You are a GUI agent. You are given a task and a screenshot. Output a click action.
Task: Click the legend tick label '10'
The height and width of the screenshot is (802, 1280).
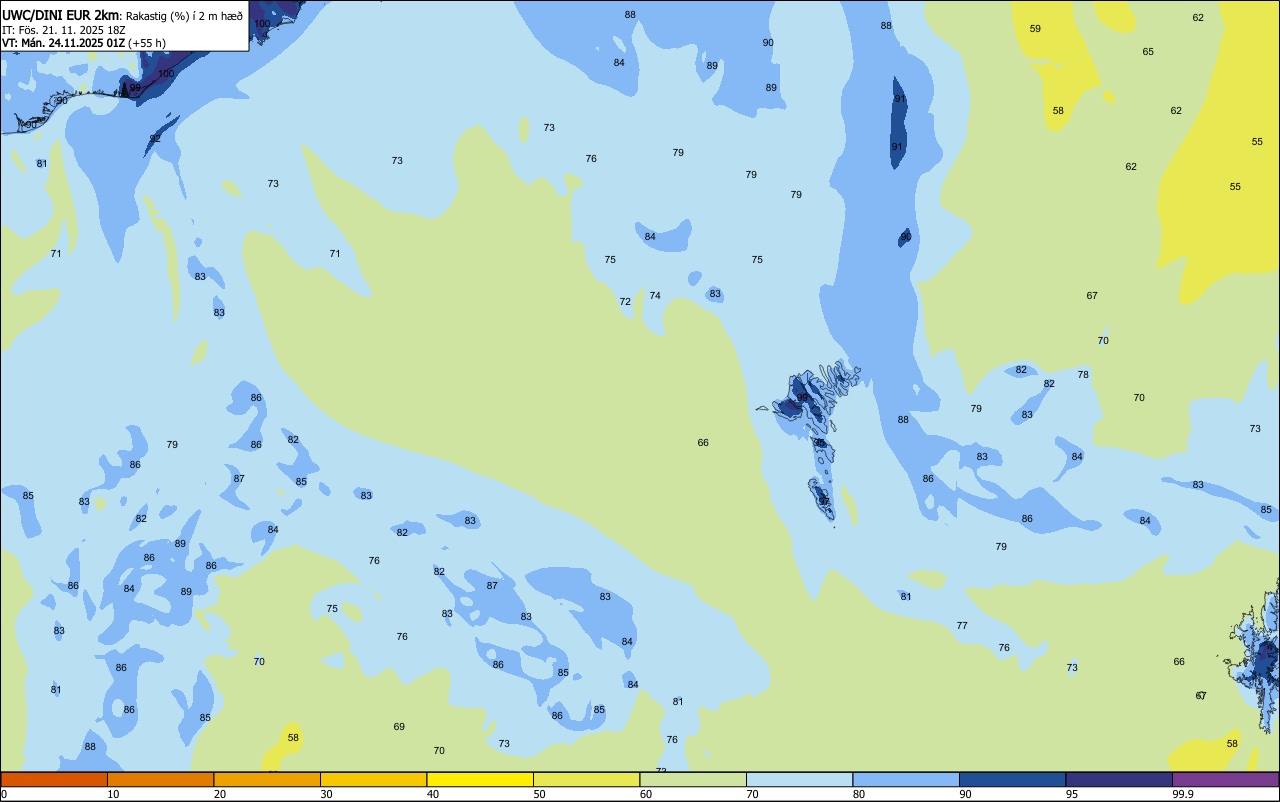tap(114, 794)
